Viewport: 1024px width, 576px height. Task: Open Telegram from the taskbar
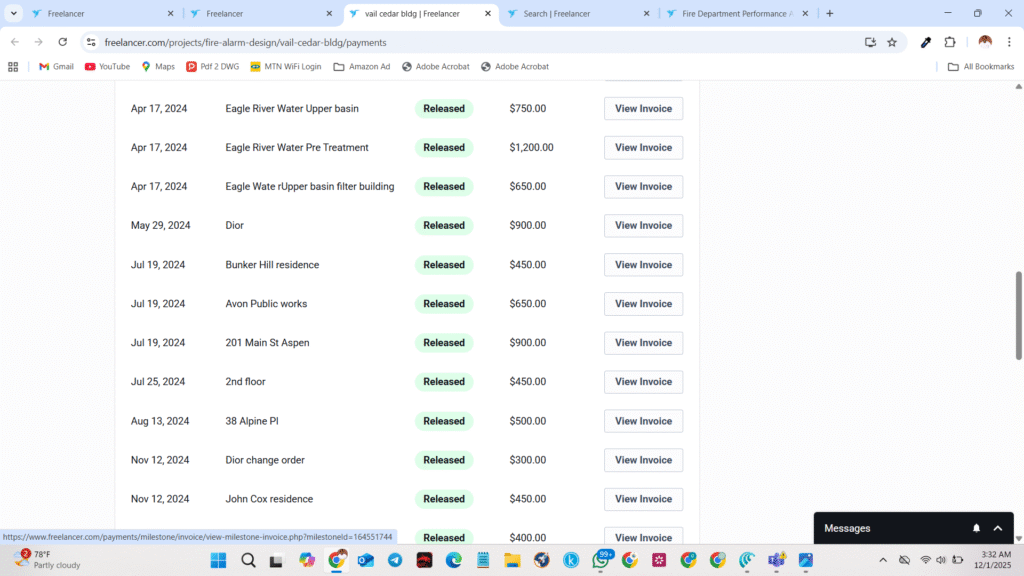pos(395,560)
